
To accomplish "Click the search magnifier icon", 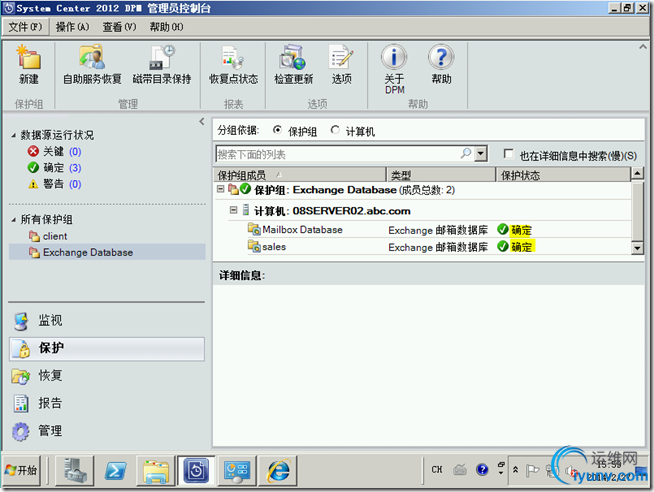I will click(x=466, y=153).
